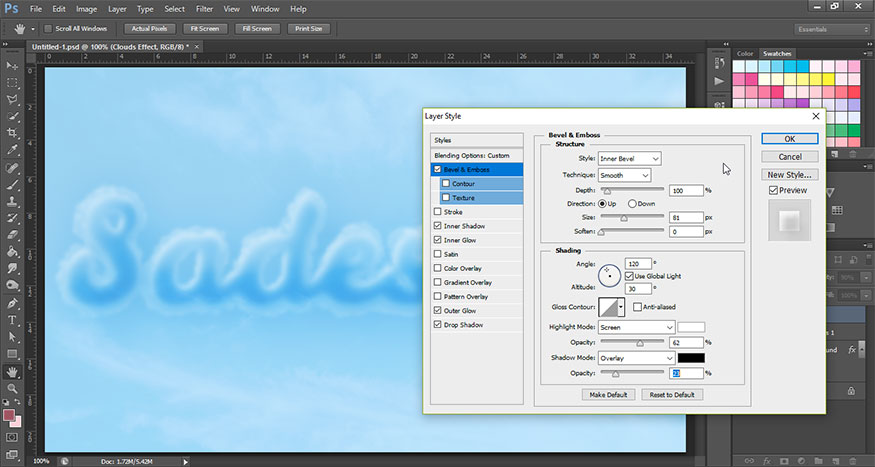The height and width of the screenshot is (467, 875).
Task: Pick the Crop tool
Action: (14, 133)
